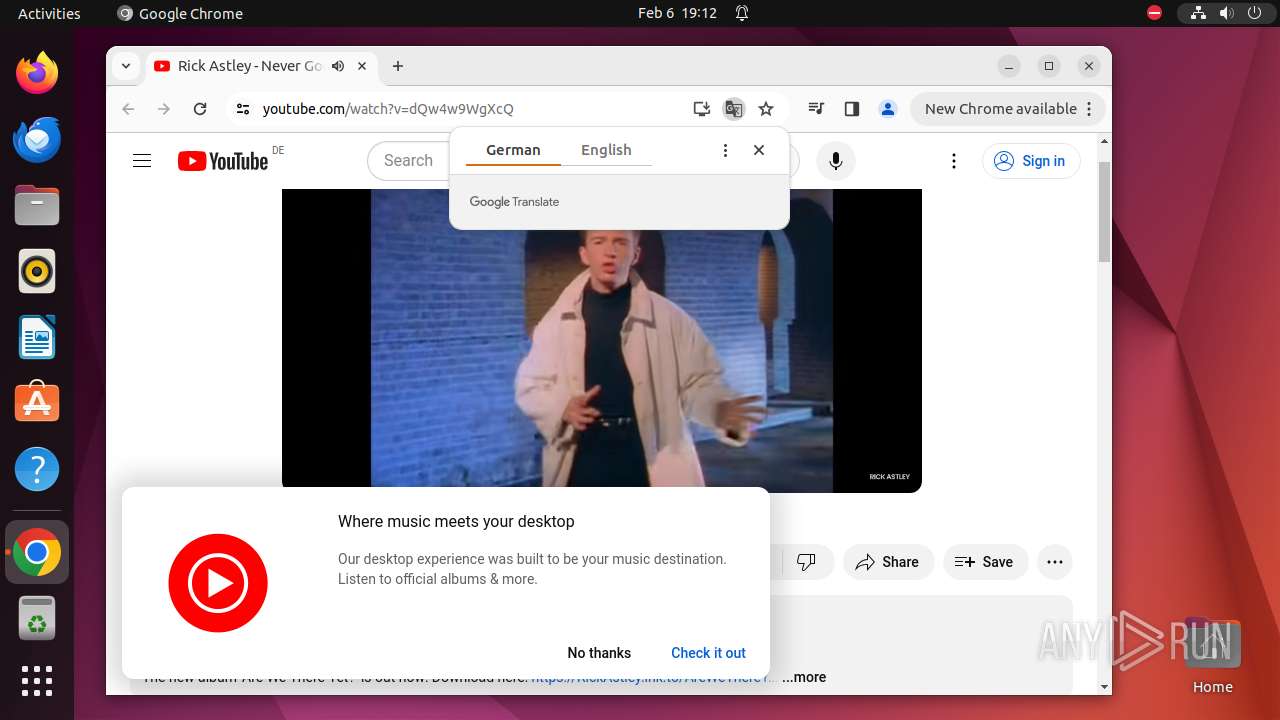Go back to the previous page

click(128, 109)
